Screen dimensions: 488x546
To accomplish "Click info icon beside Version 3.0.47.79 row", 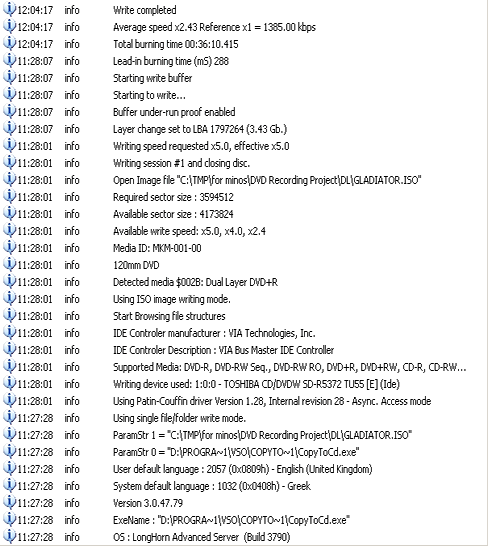I will click(x=9, y=502).
